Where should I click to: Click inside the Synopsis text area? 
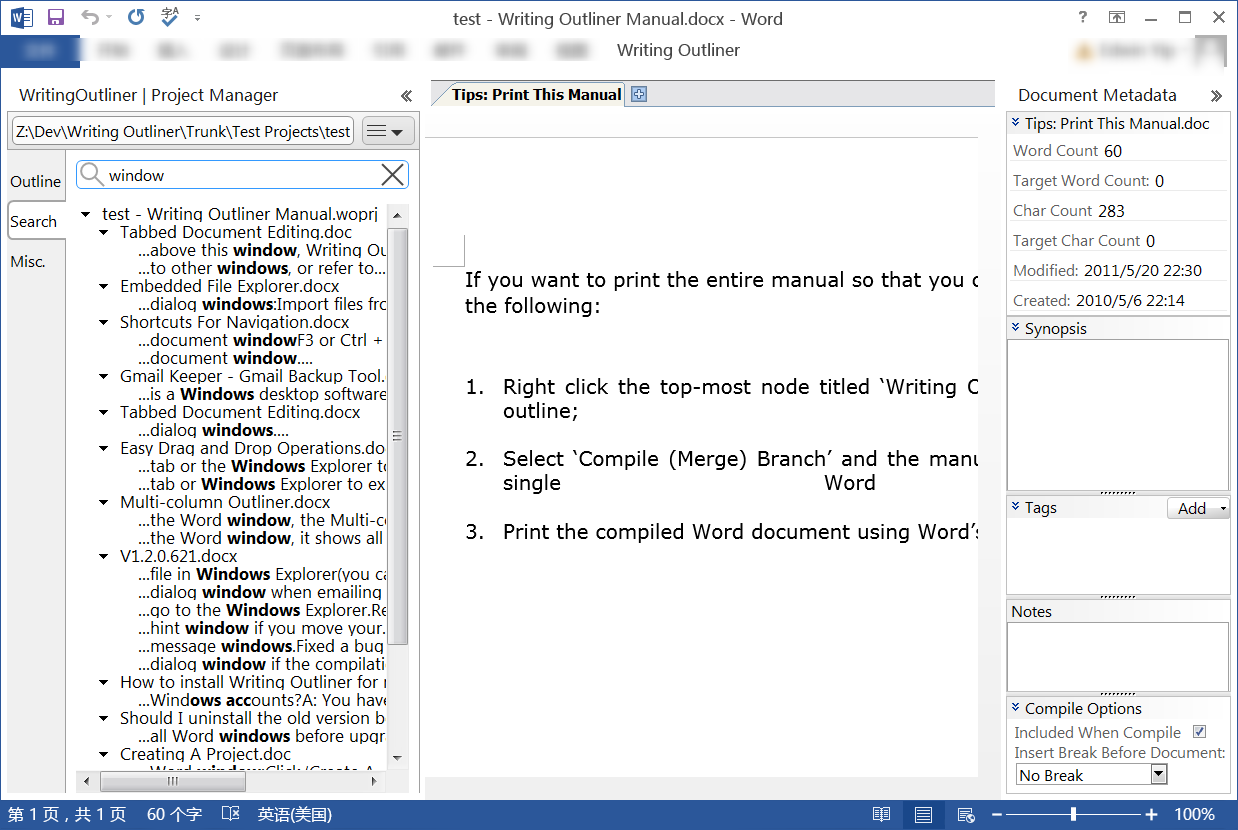(1117, 415)
